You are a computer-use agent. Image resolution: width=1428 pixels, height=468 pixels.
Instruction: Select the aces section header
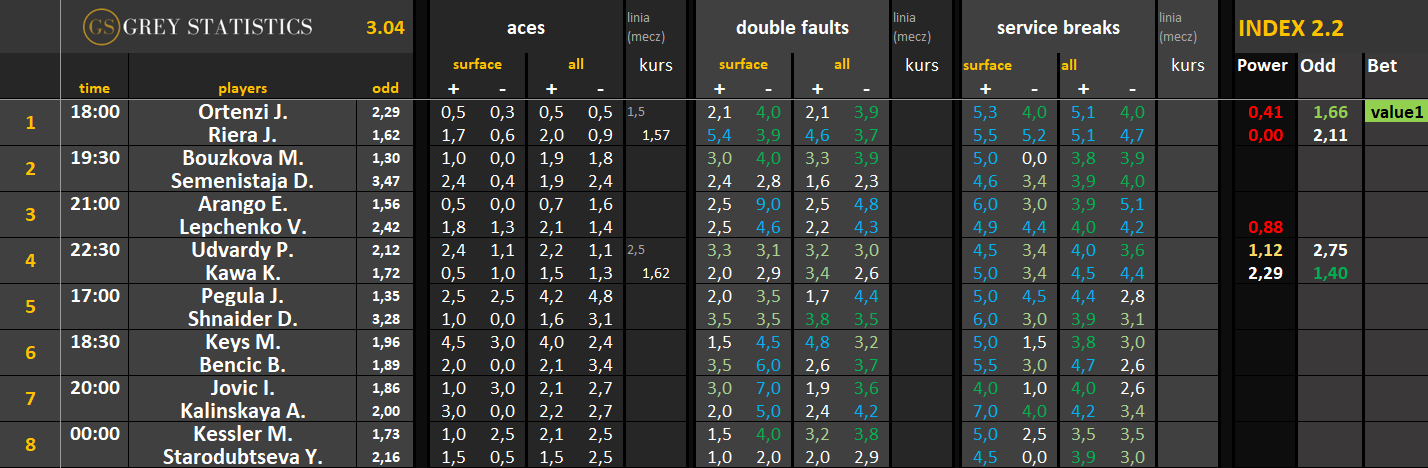pyautogui.click(x=526, y=28)
